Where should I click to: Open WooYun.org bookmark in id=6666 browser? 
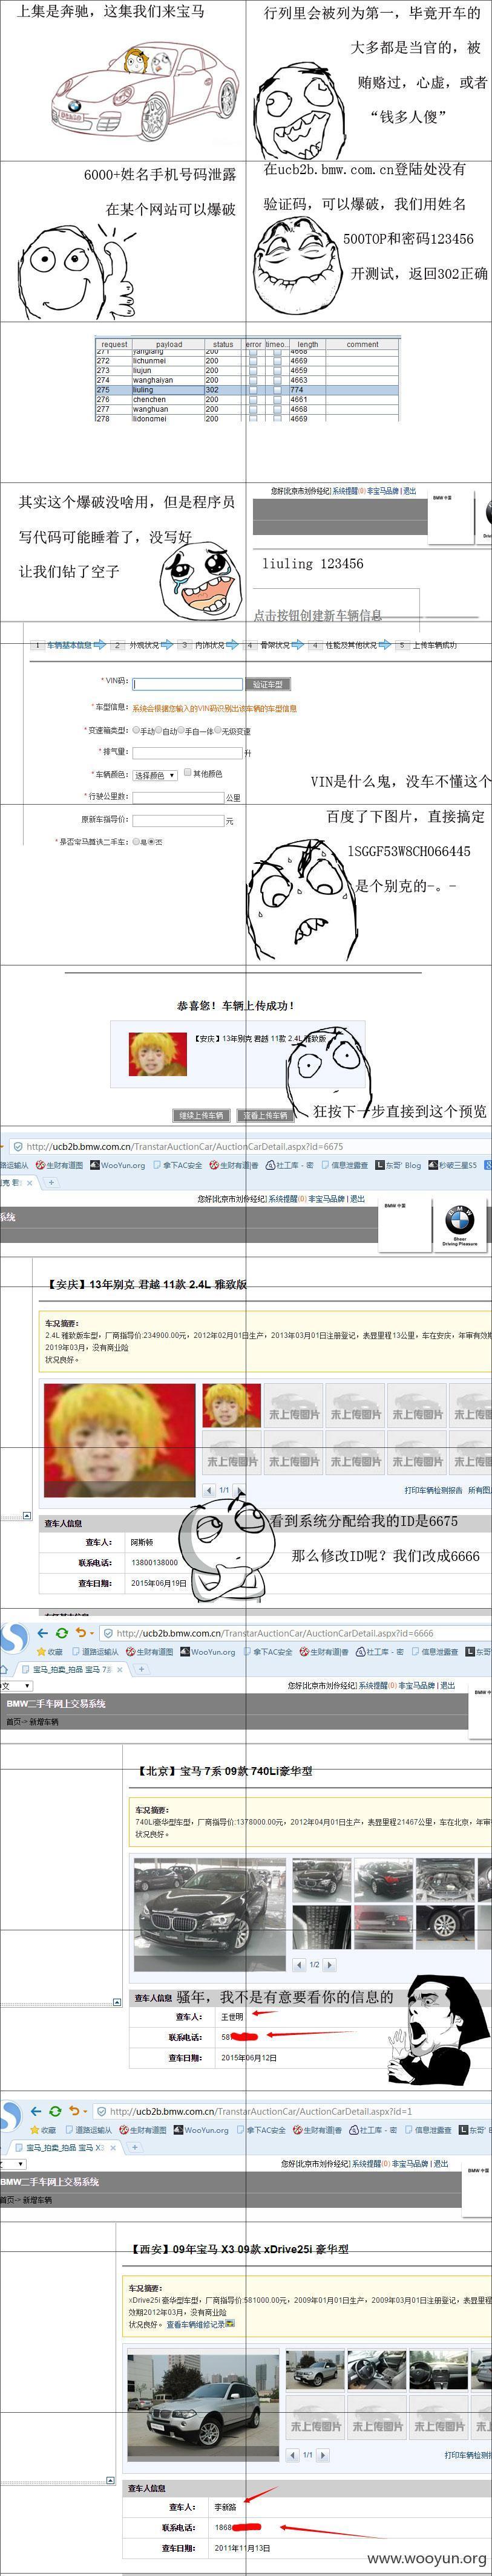click(x=208, y=1652)
